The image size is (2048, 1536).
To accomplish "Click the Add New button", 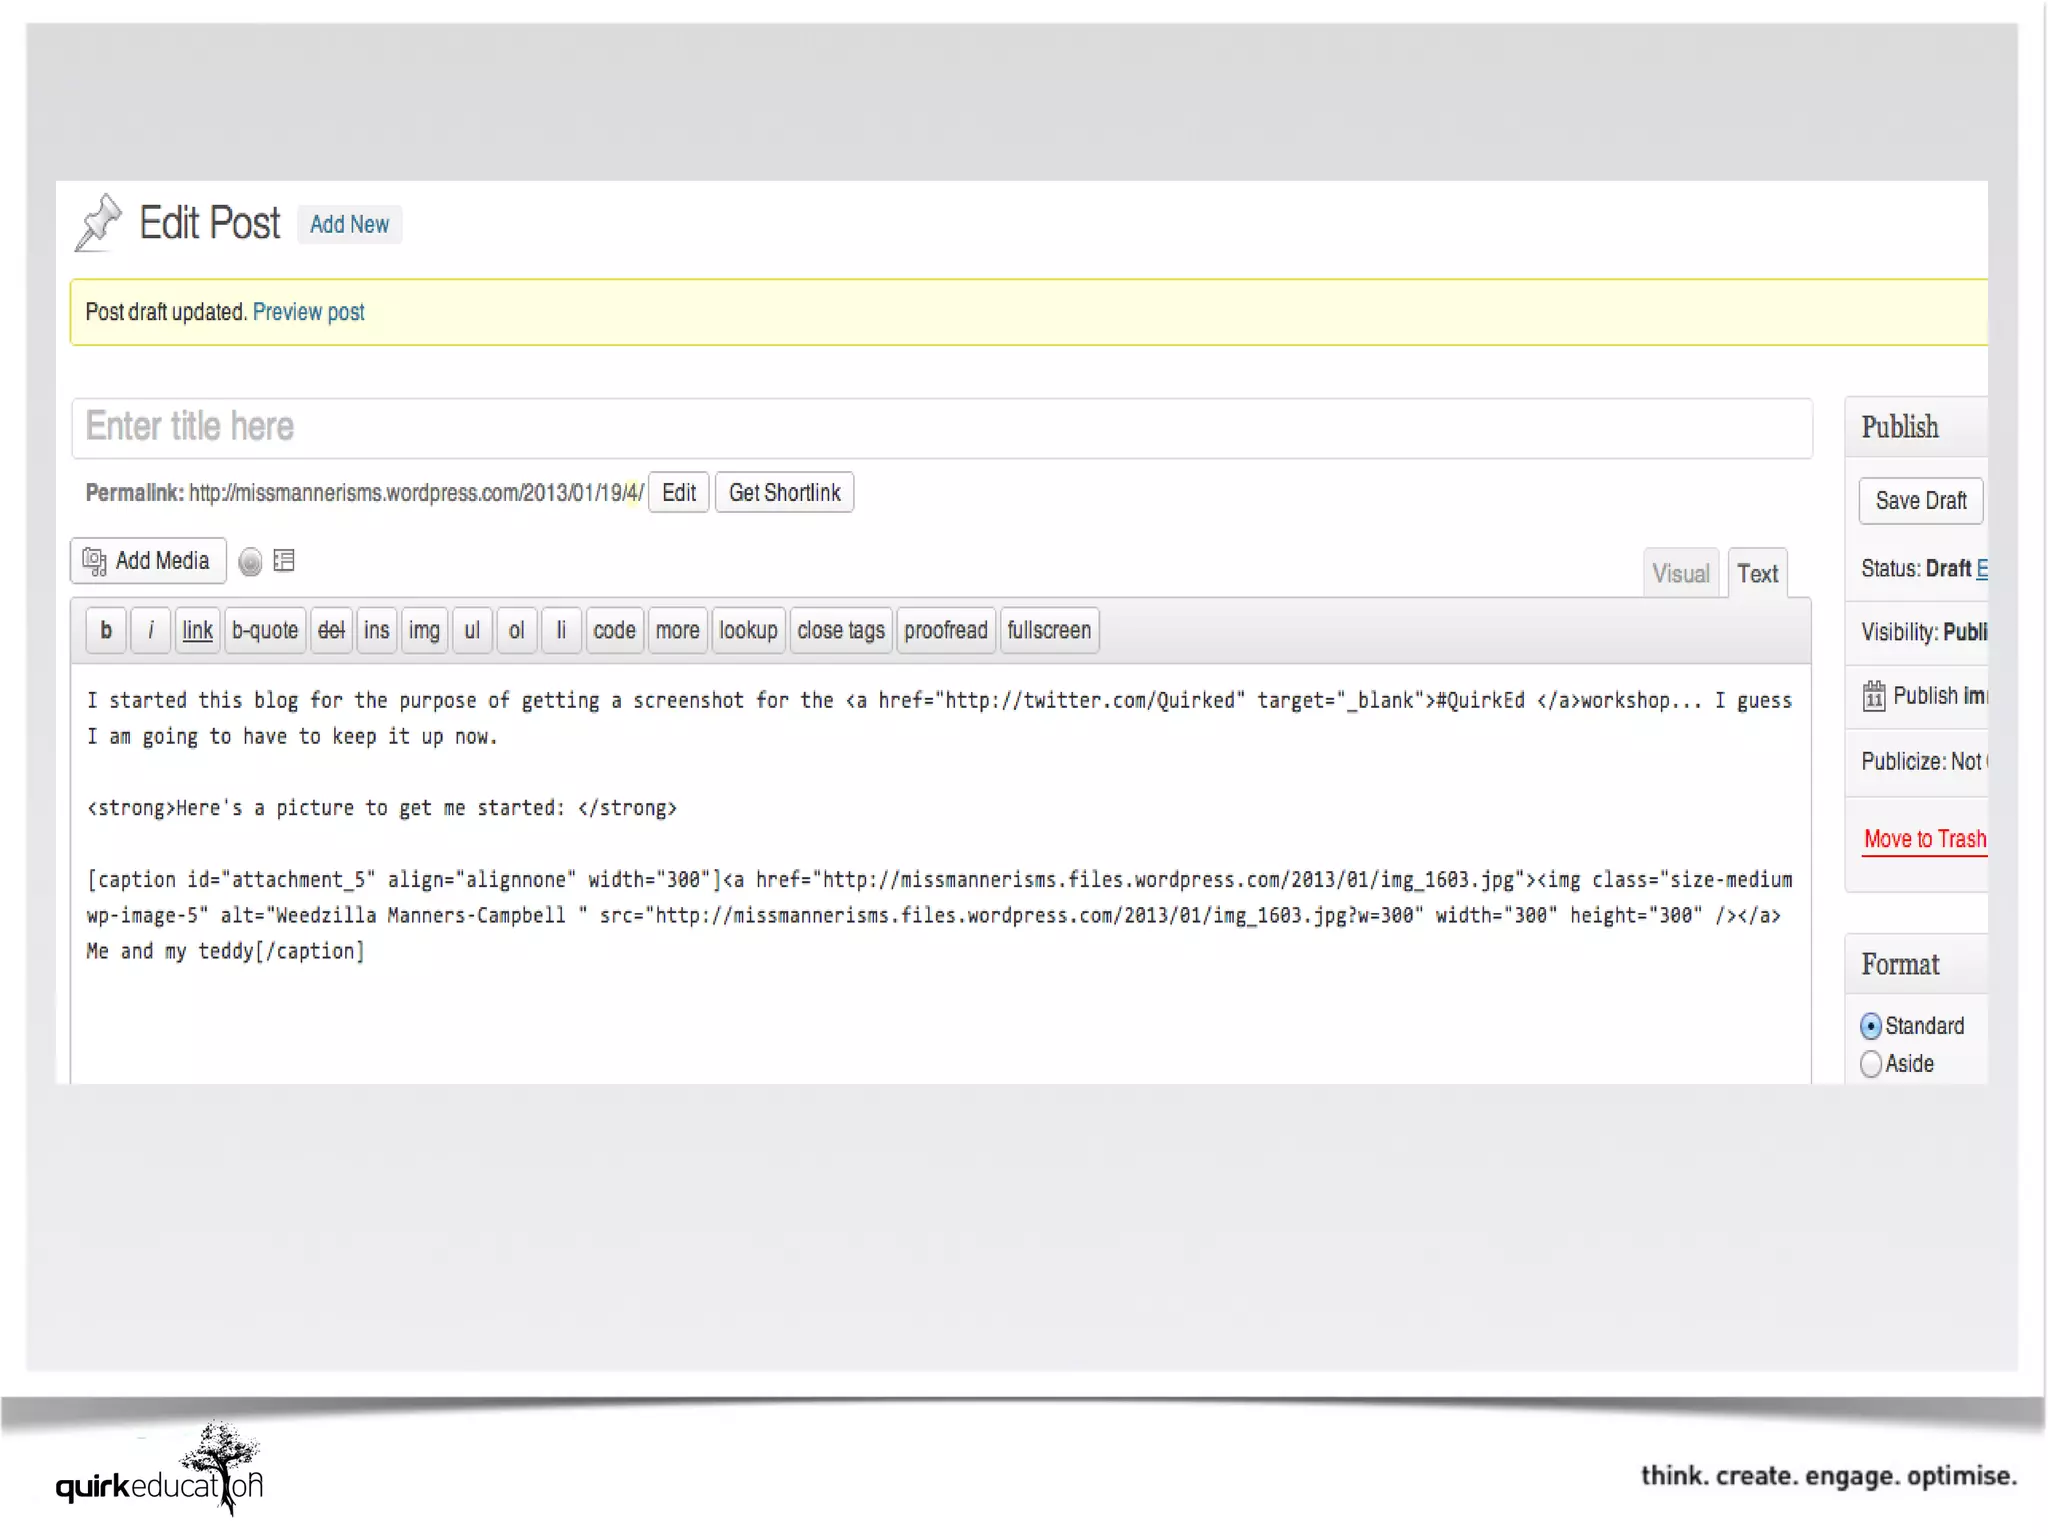I will [x=349, y=225].
